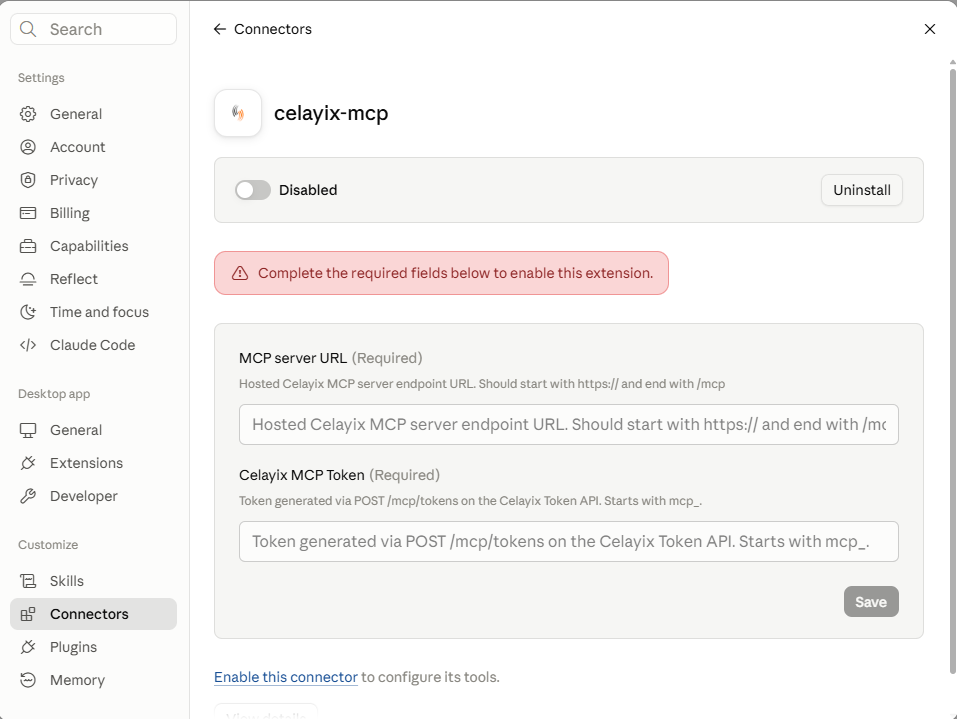This screenshot has width=957, height=719.
Task: Click the Developer wrench icon
Action: point(28,496)
